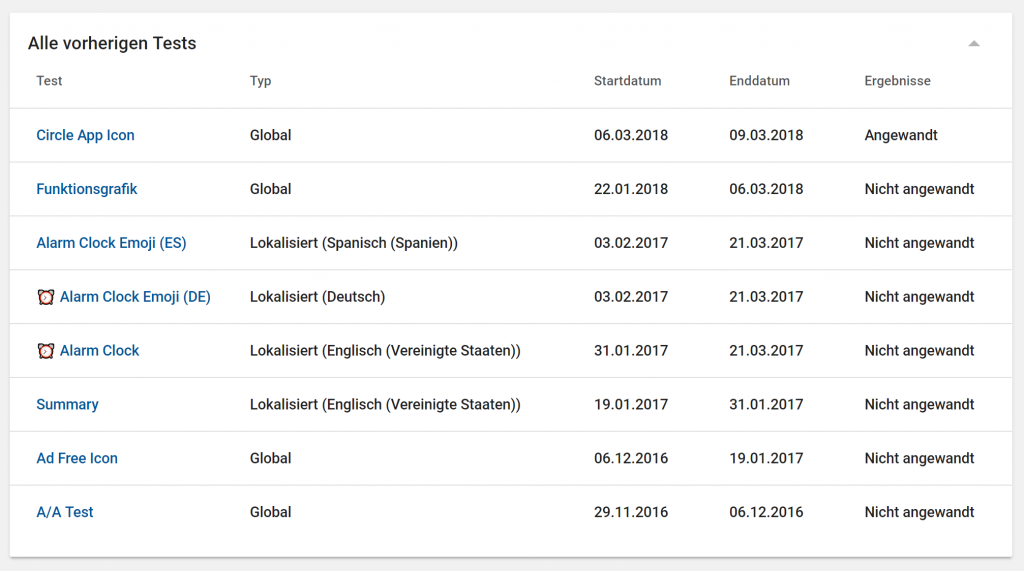The height and width of the screenshot is (571, 1024).
Task: Click the Alle vorherigen Tests heading
Action: point(112,43)
